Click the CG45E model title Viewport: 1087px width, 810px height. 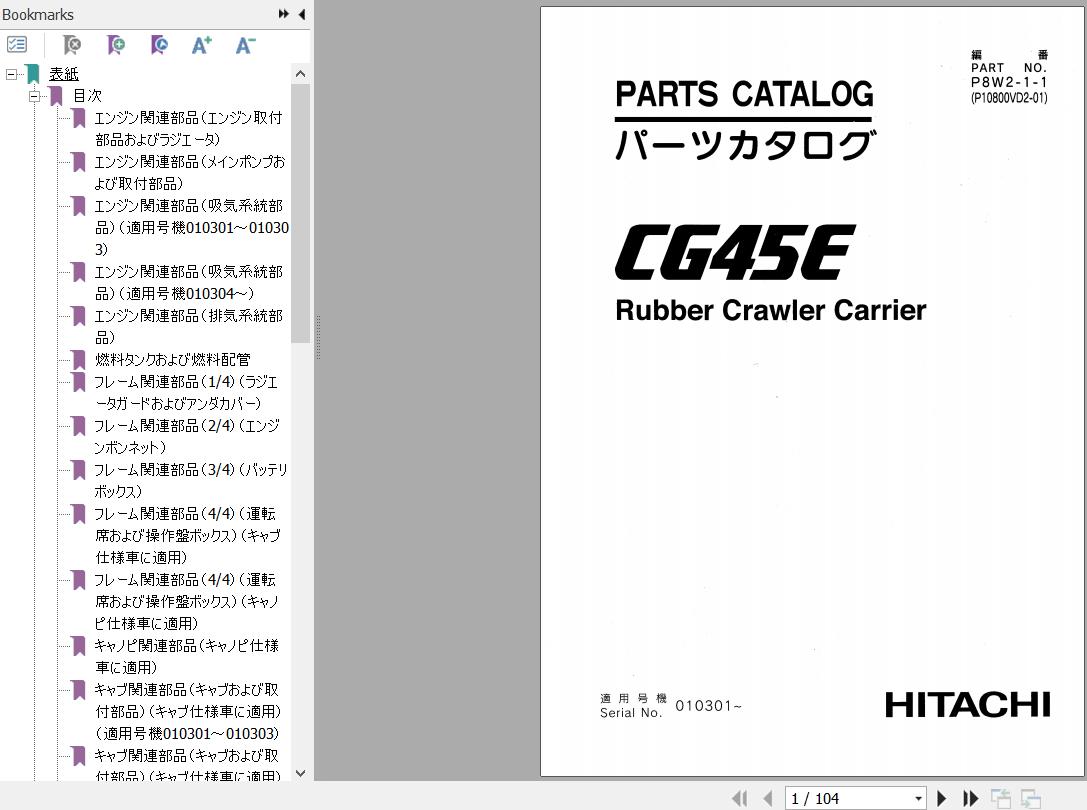coord(736,252)
